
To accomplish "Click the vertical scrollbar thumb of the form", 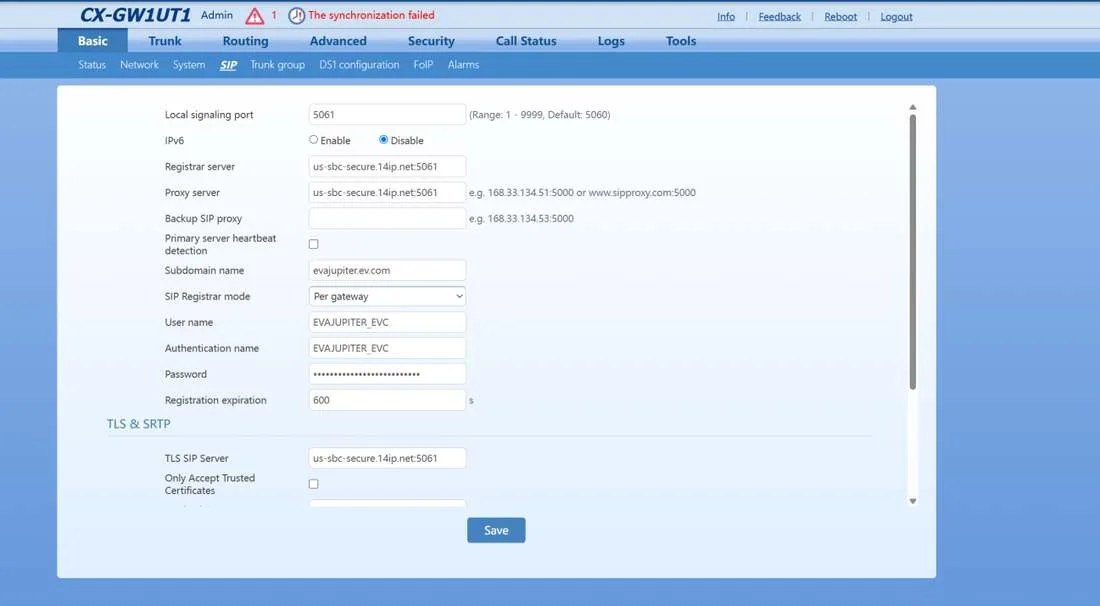I will click(913, 252).
